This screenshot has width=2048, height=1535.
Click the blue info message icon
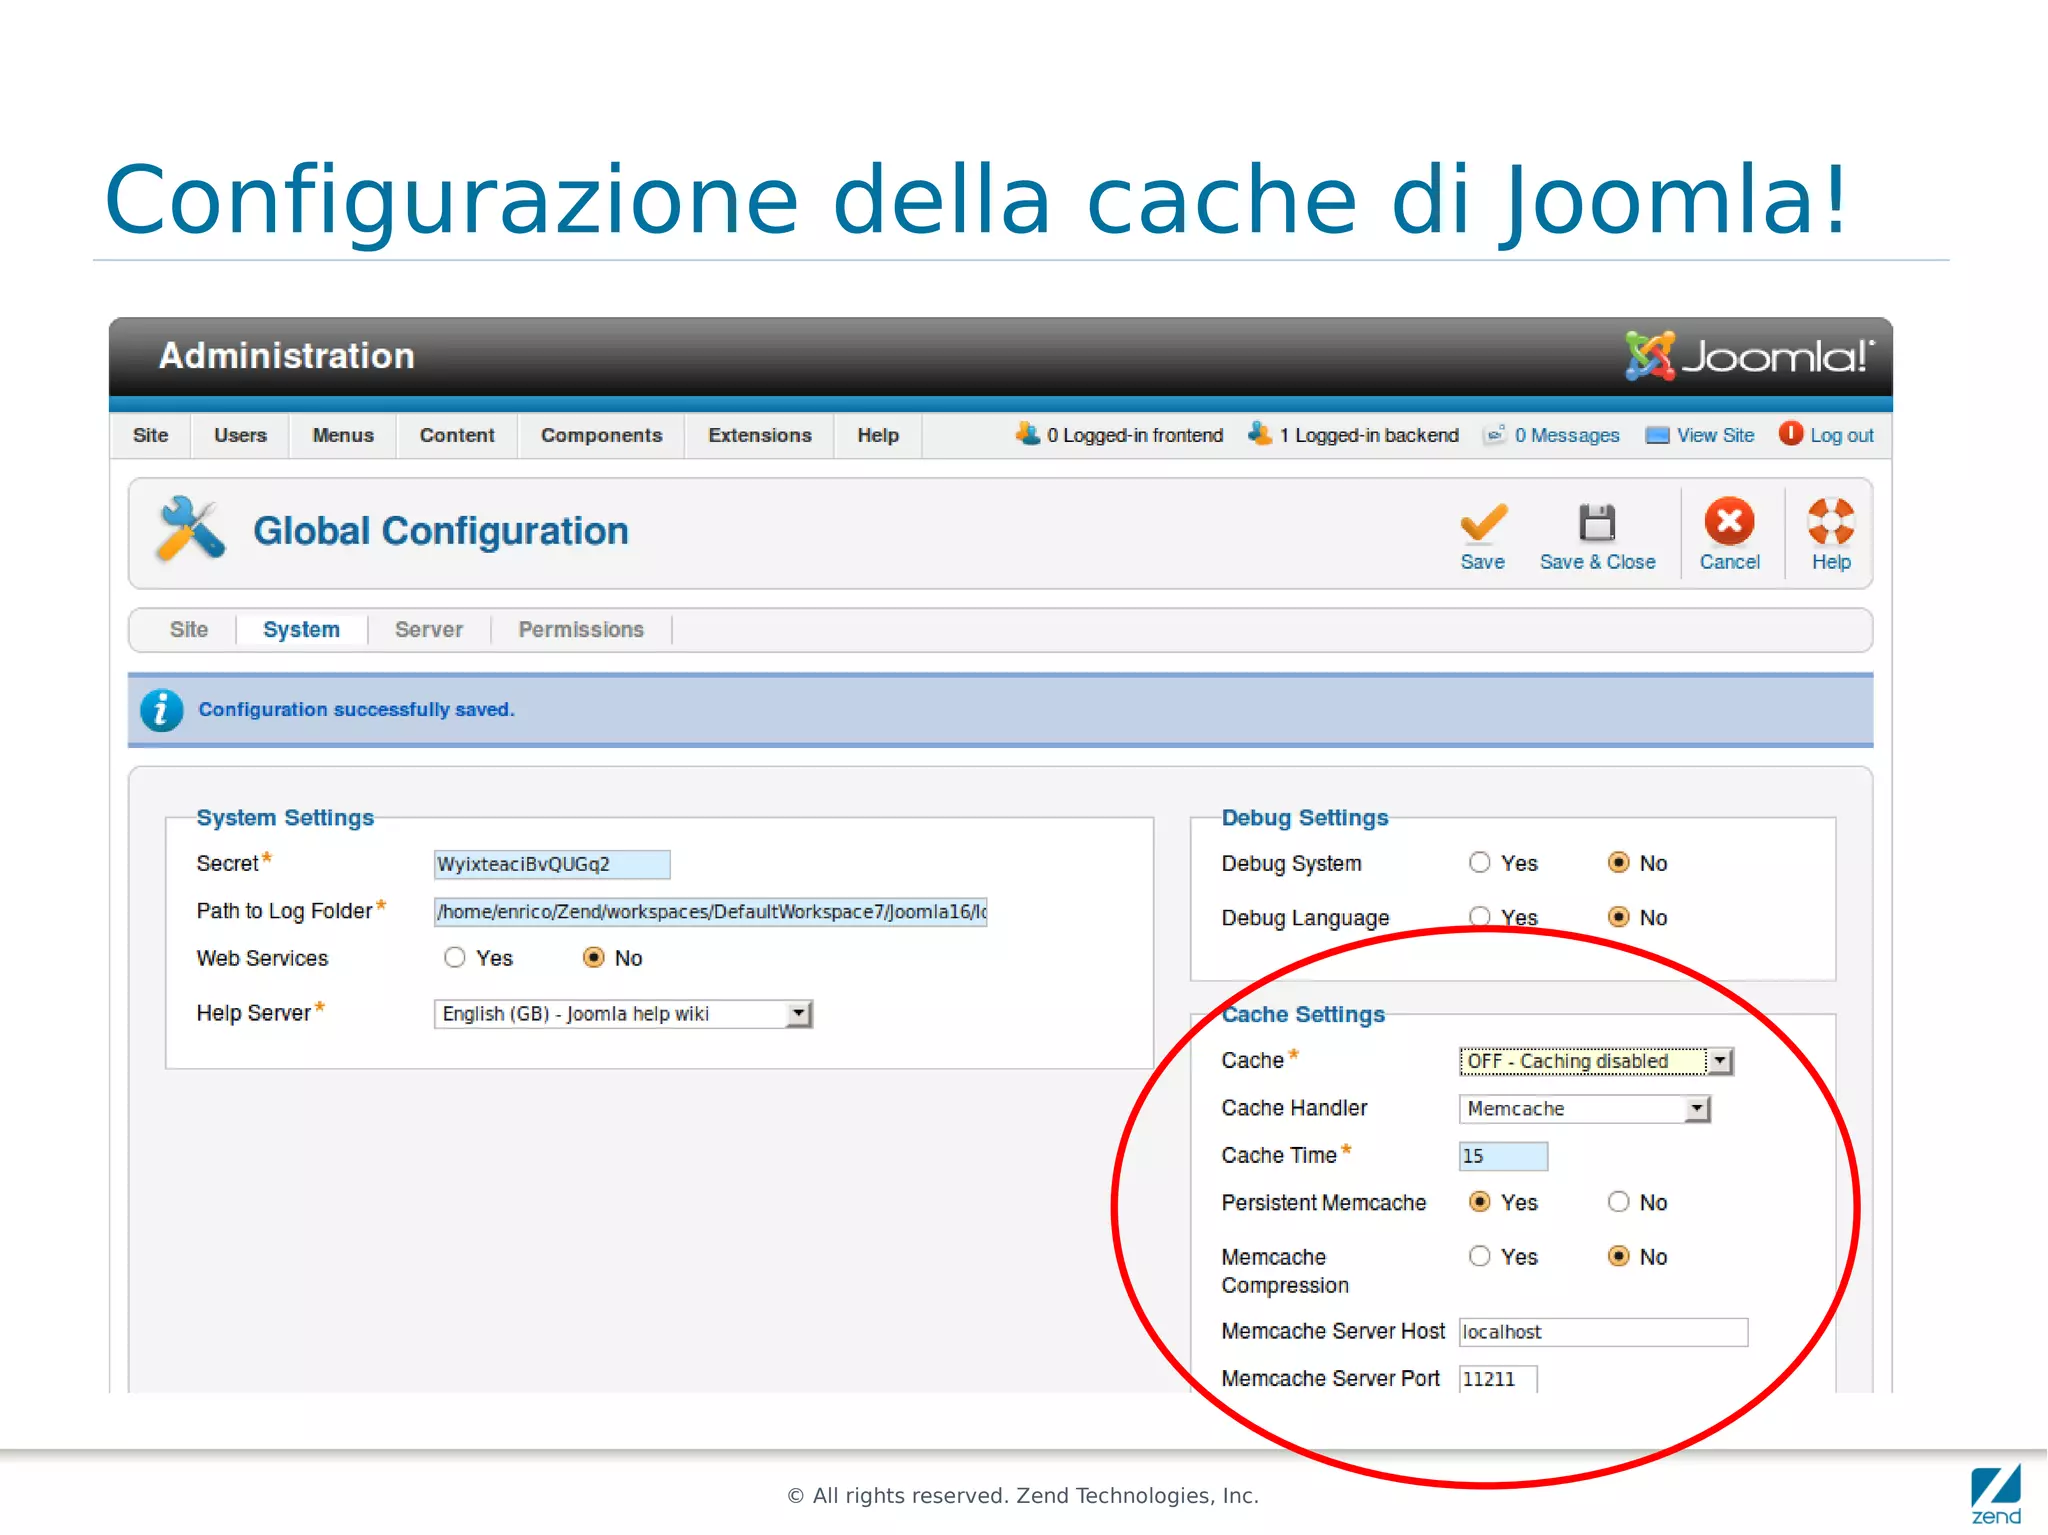click(x=161, y=710)
